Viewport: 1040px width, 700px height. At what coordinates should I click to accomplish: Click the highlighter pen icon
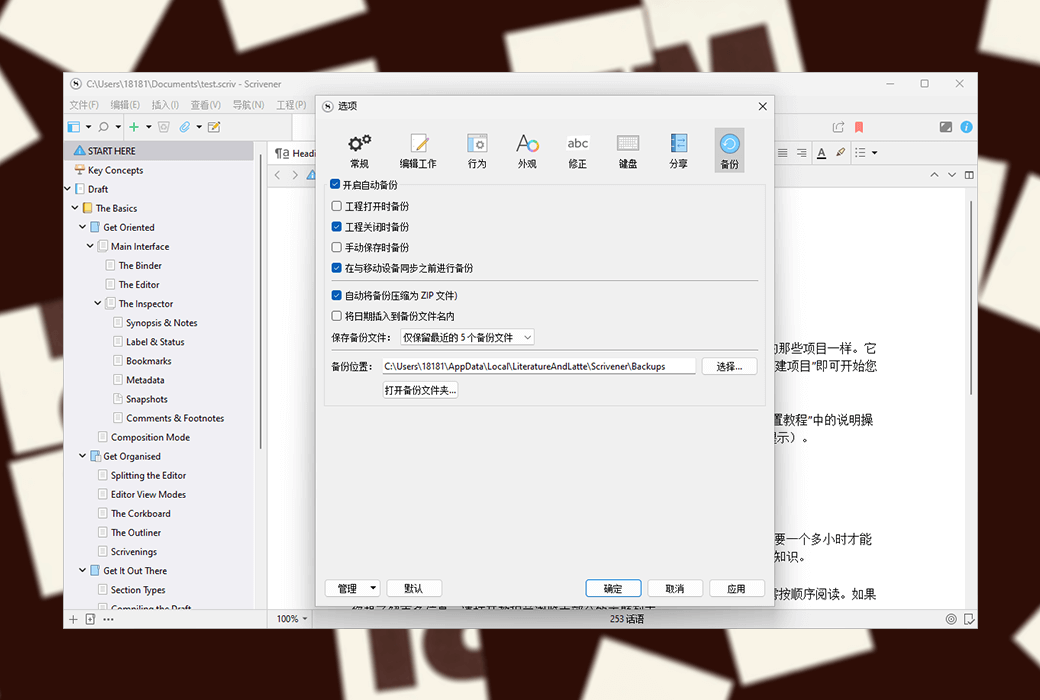(840, 153)
